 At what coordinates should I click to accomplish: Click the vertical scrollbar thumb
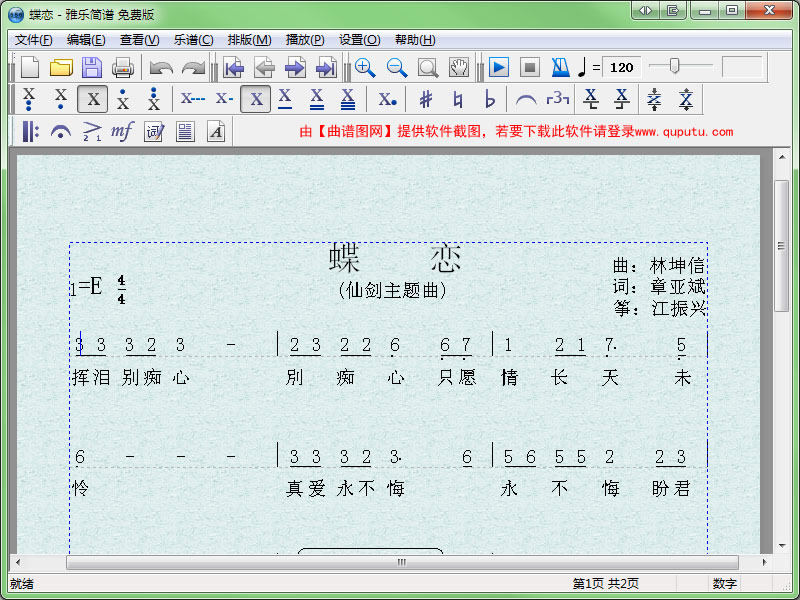point(781,246)
